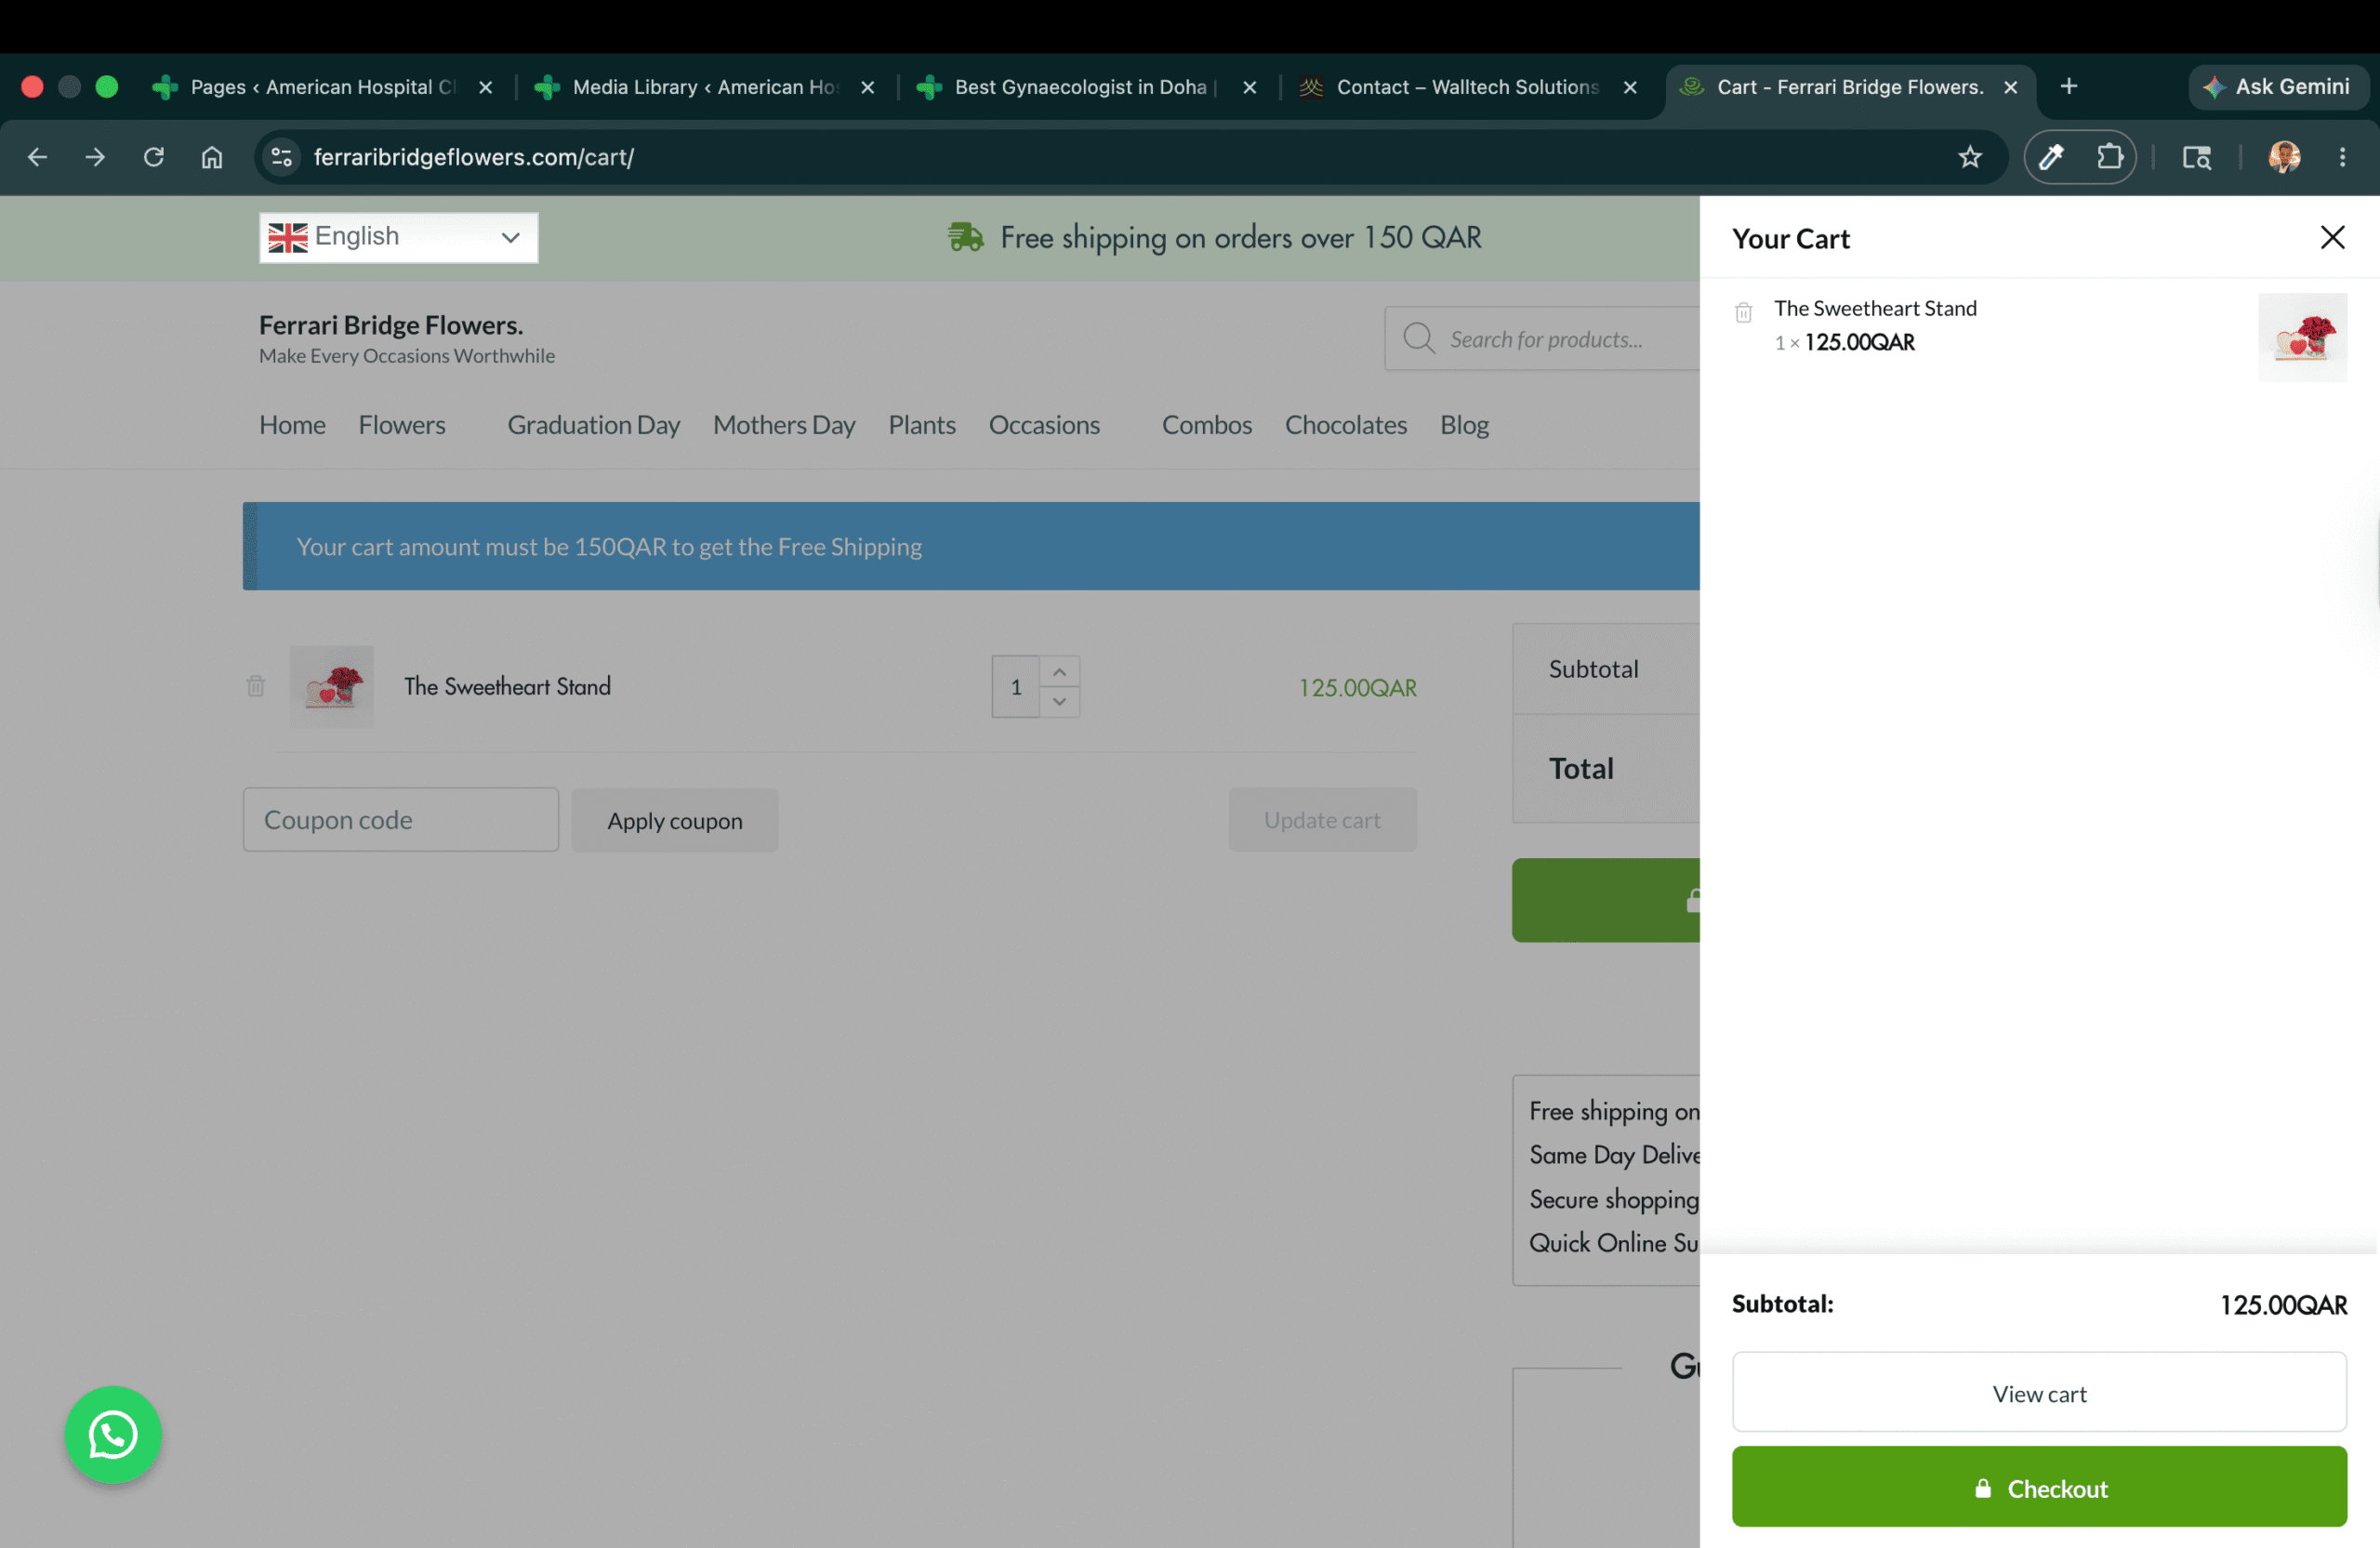Image resolution: width=2380 pixels, height=1548 pixels.
Task: Focus the Coupon code field
Action: [401, 820]
